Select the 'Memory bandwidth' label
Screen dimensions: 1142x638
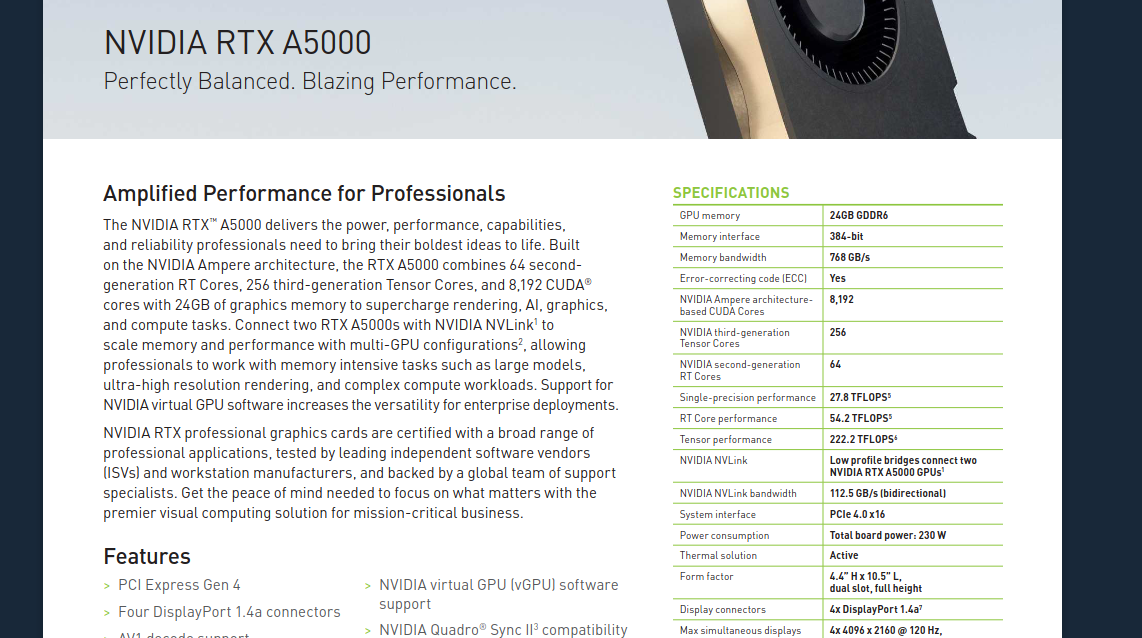coord(722,258)
